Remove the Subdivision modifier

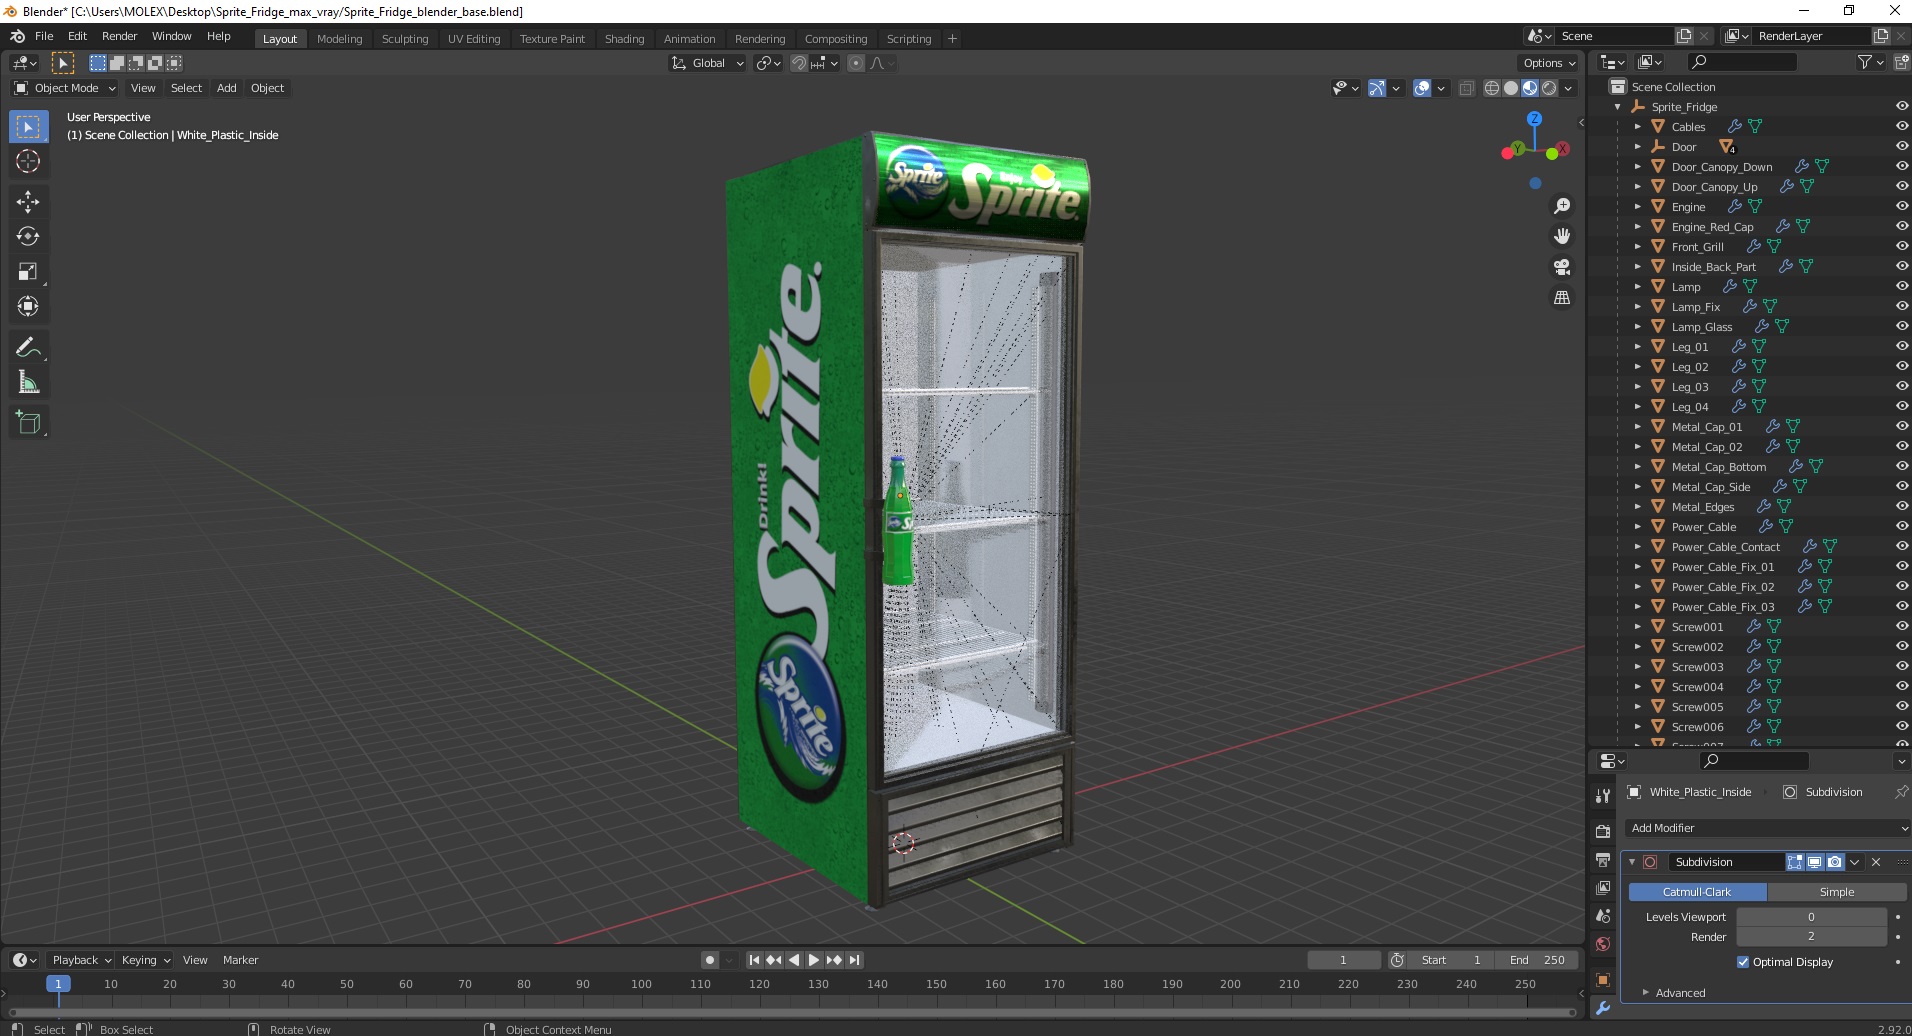click(1876, 862)
